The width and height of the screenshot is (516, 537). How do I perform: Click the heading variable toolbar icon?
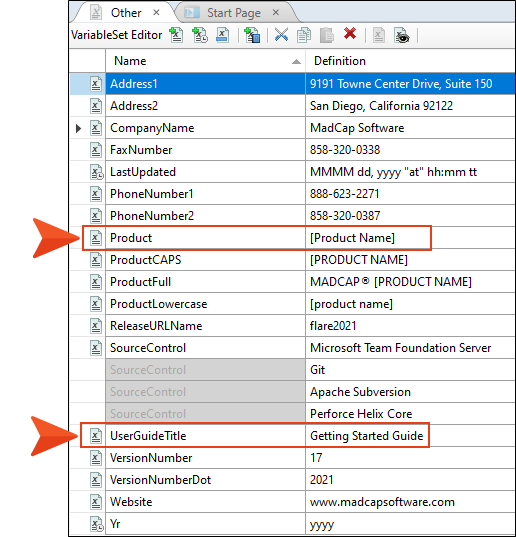(223, 35)
